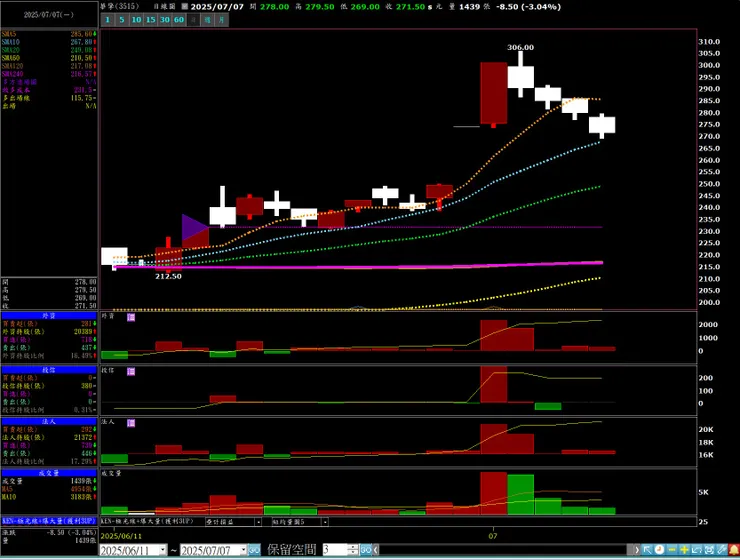Click the SMA60 row in the legend

(x=49, y=58)
